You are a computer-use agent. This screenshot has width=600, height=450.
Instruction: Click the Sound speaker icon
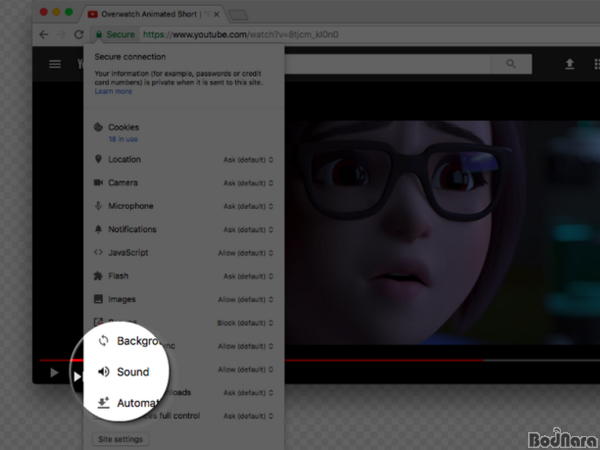[x=103, y=372]
